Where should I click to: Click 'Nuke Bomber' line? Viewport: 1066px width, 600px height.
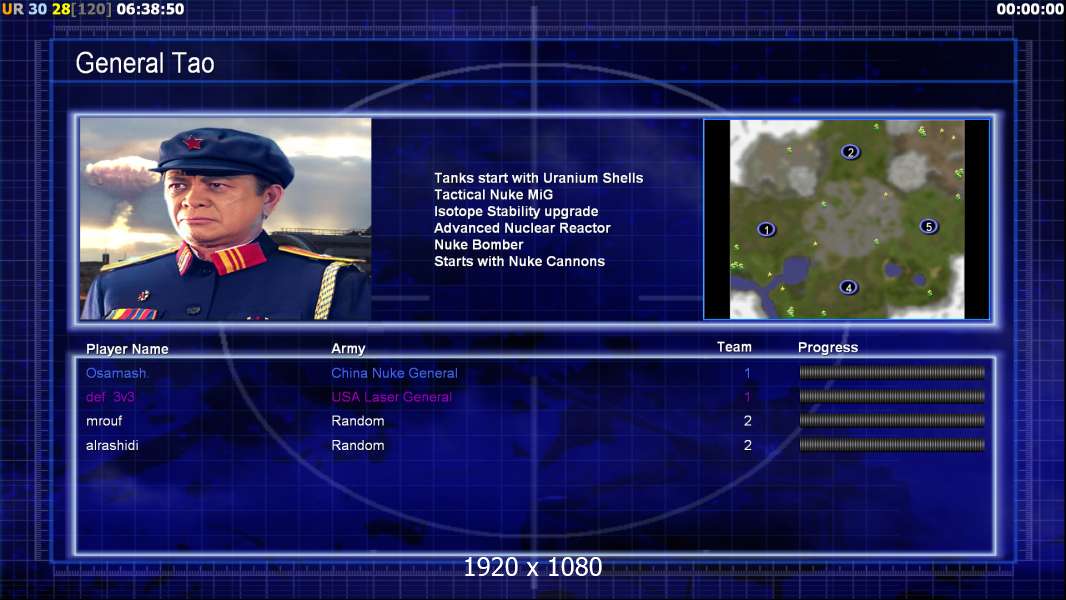[x=479, y=245]
